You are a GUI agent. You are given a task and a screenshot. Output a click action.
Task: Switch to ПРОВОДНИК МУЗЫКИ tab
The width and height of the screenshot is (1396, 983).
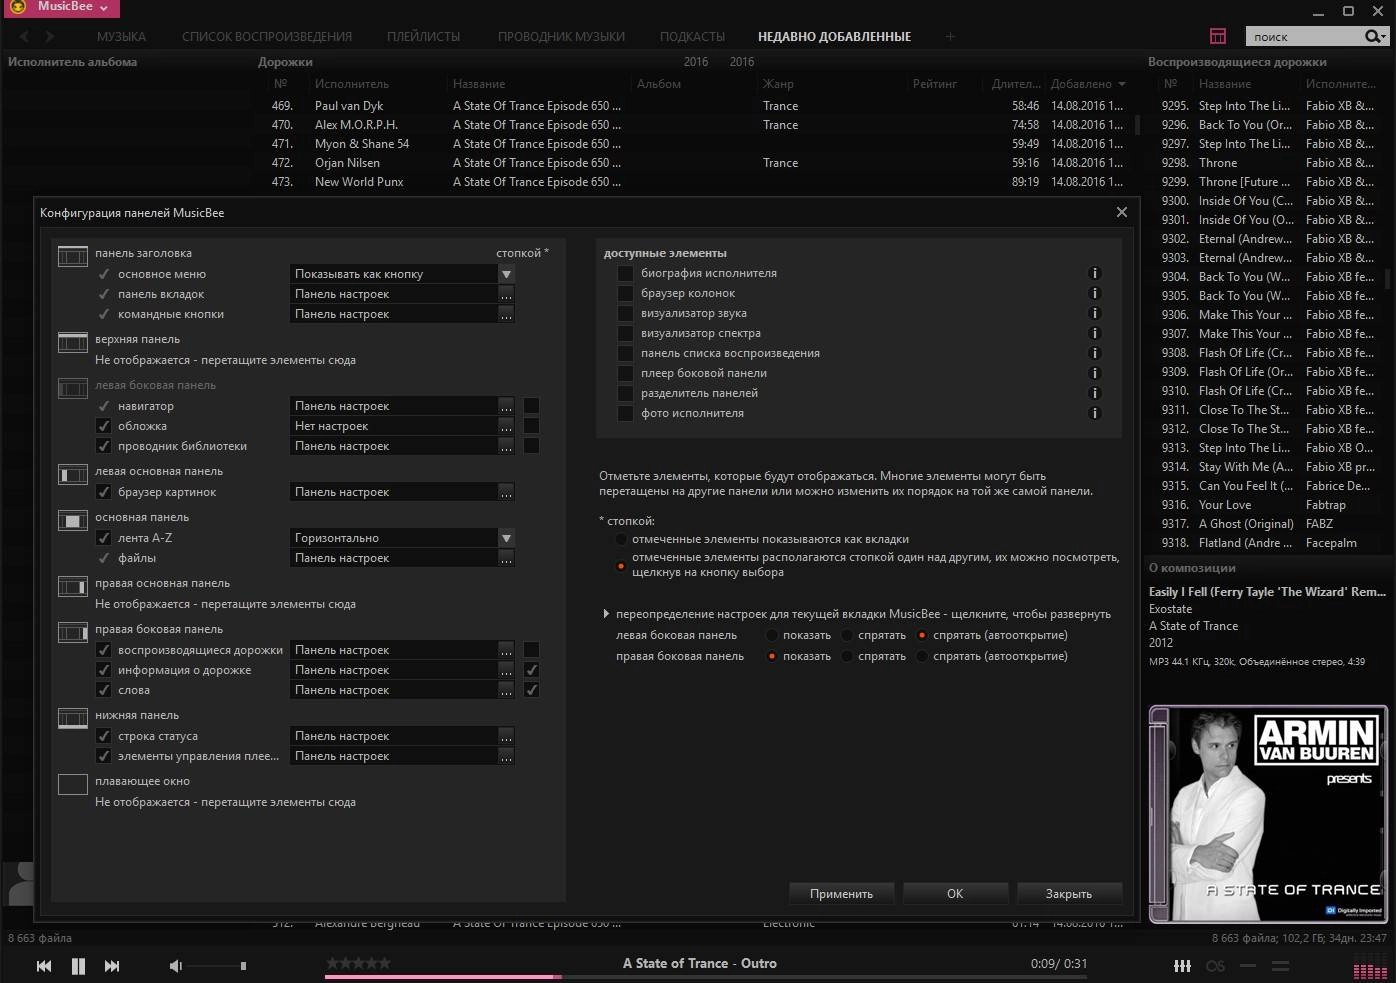(561, 36)
